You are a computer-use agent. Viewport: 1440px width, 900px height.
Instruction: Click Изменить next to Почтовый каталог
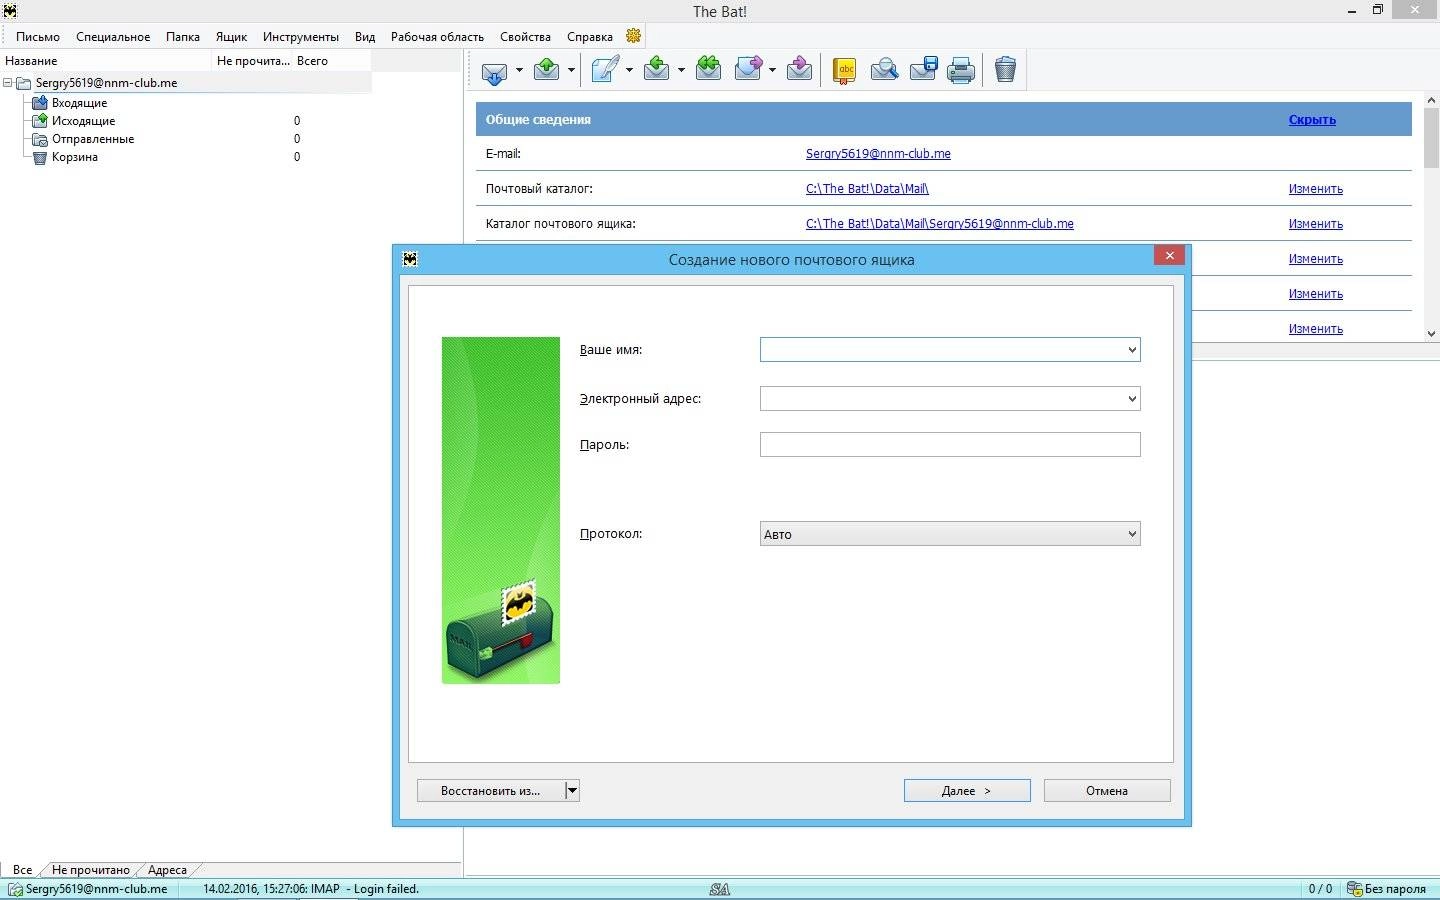[1315, 189]
